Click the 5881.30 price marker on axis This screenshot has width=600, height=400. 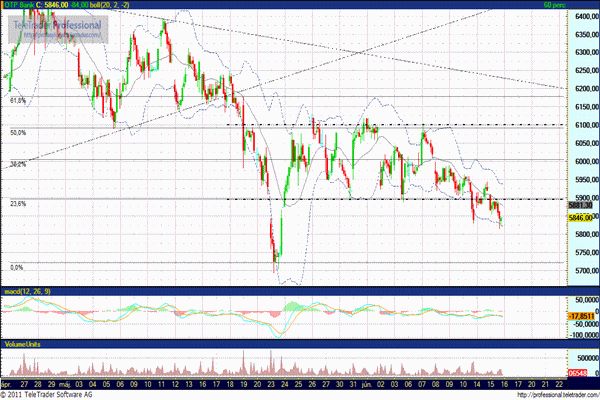click(x=582, y=205)
